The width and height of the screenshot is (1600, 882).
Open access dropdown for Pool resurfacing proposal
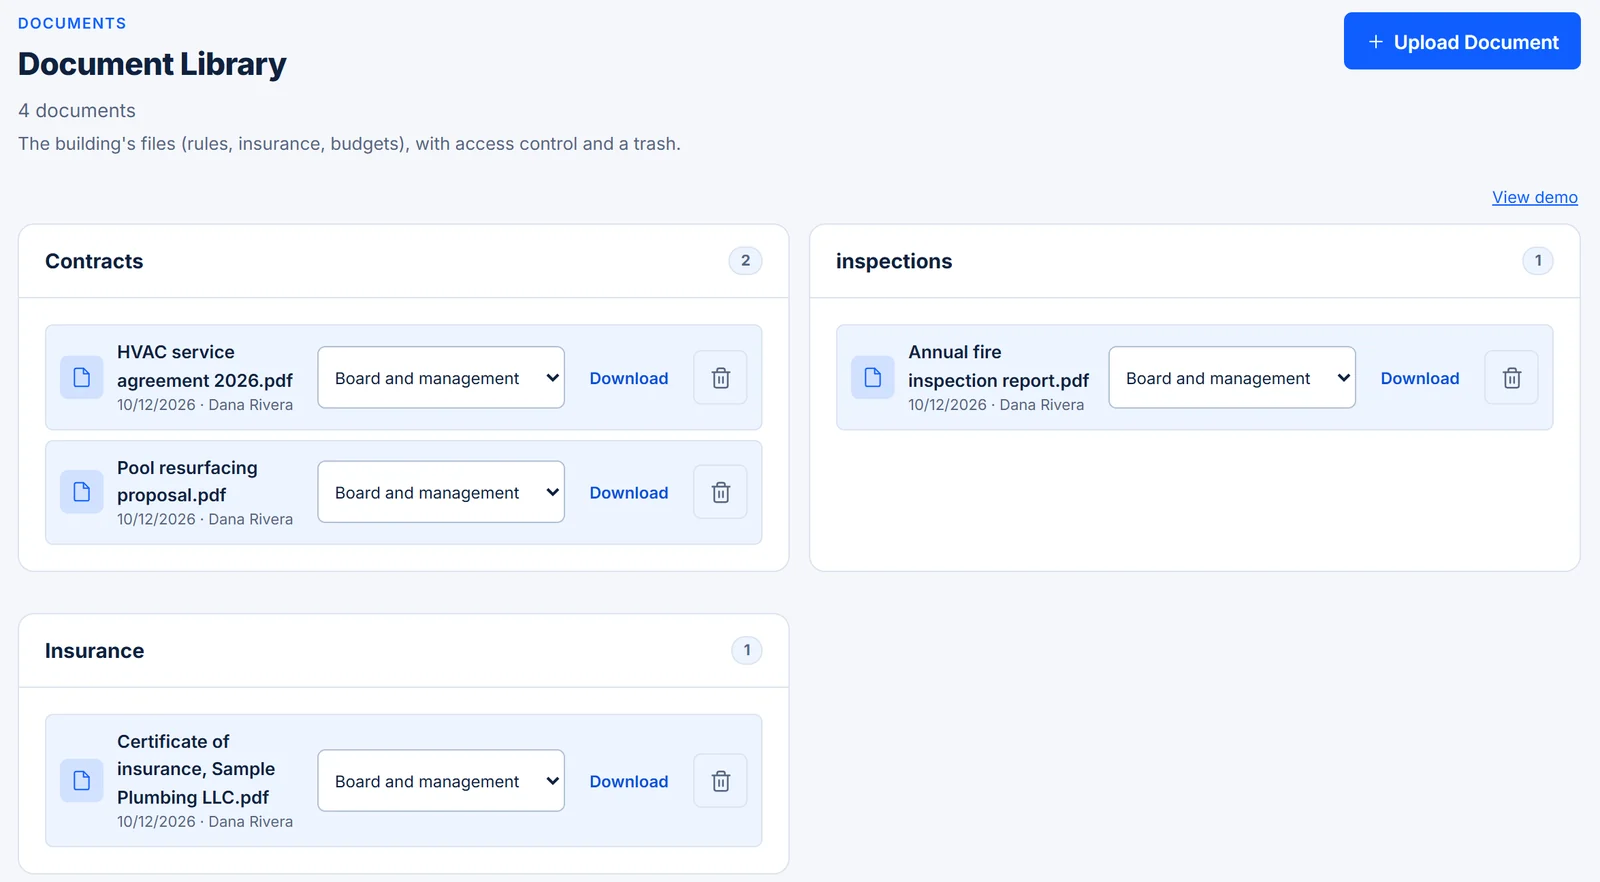coord(441,492)
